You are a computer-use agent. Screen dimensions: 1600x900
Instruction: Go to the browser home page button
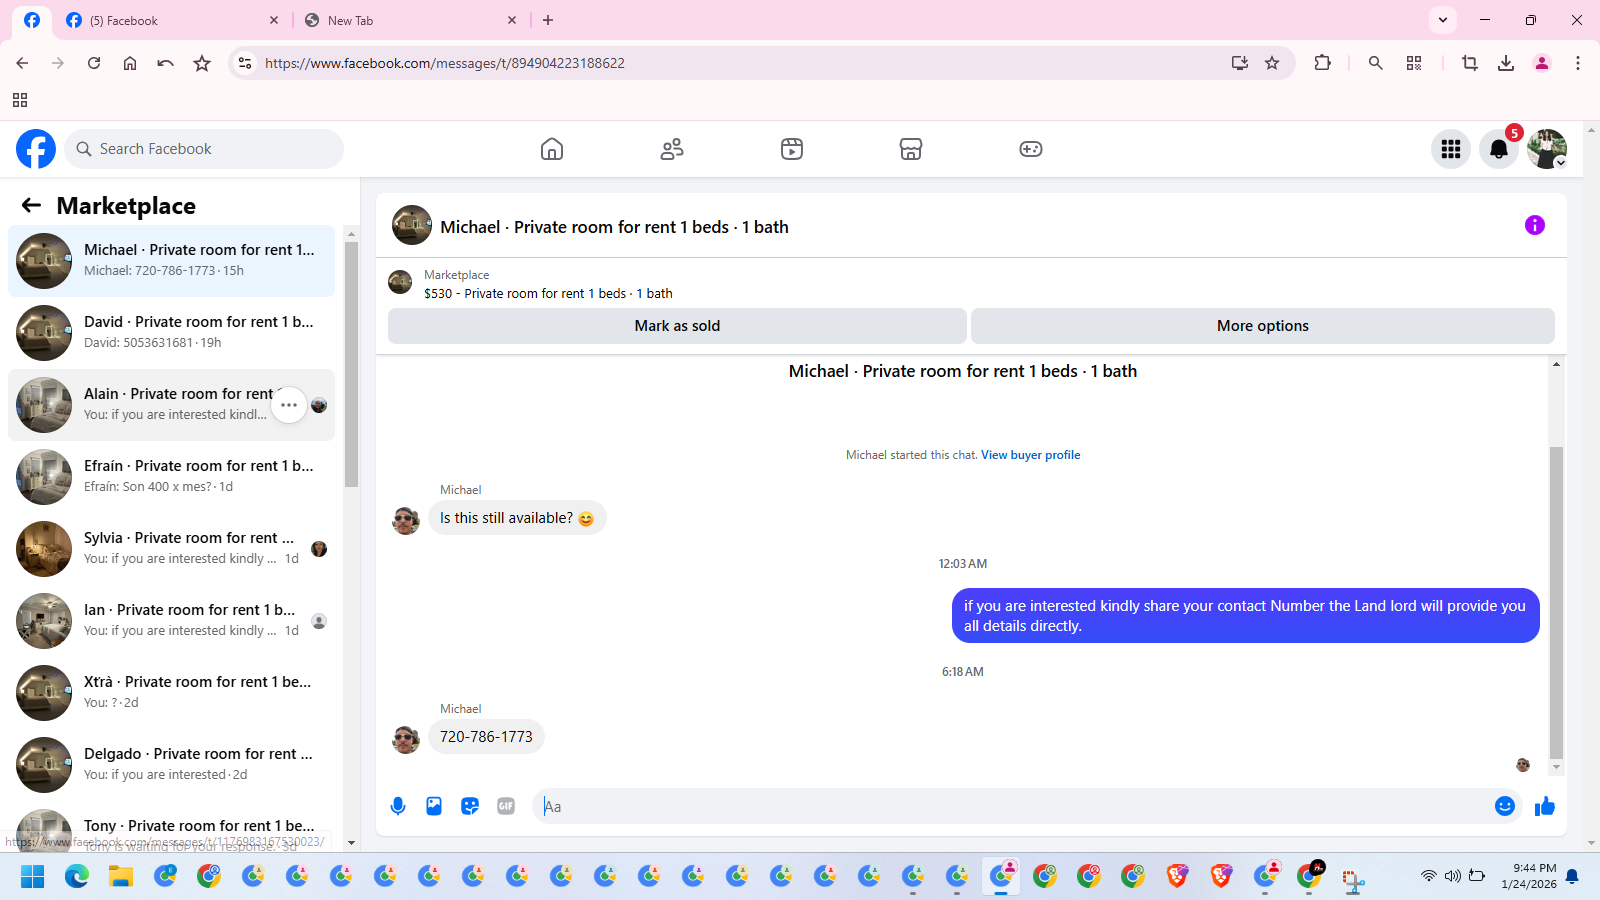coord(130,63)
